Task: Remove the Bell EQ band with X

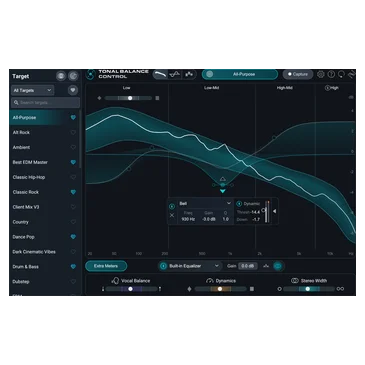Action: coord(172,215)
